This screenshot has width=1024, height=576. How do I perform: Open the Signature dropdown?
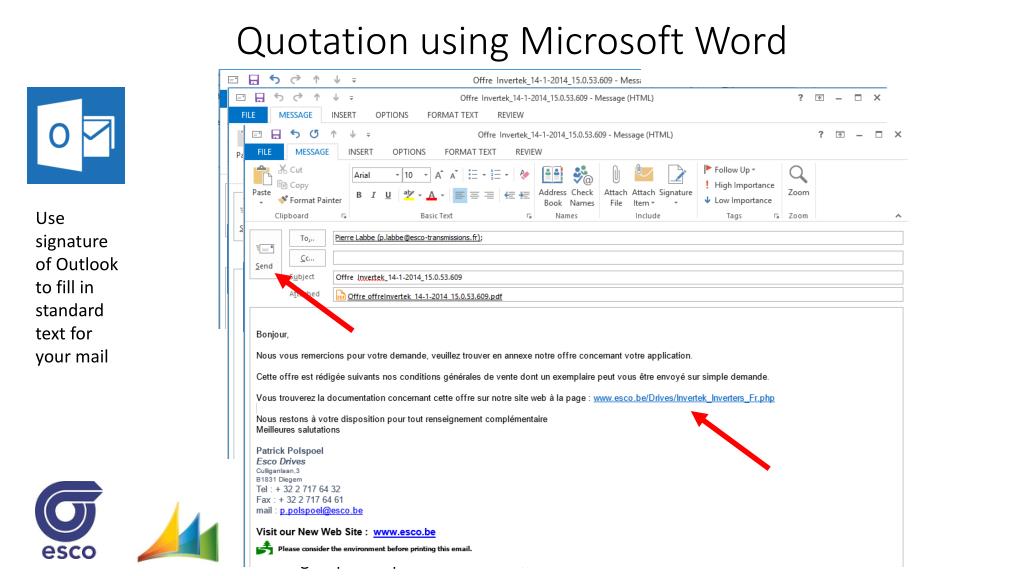(x=676, y=185)
